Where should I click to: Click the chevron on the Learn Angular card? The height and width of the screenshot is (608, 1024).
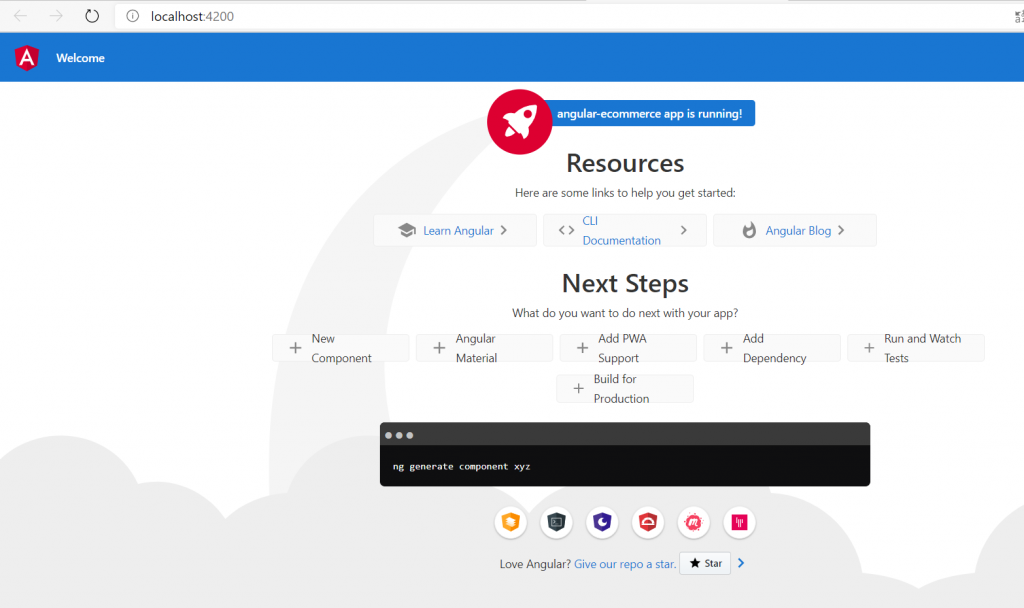coord(504,230)
